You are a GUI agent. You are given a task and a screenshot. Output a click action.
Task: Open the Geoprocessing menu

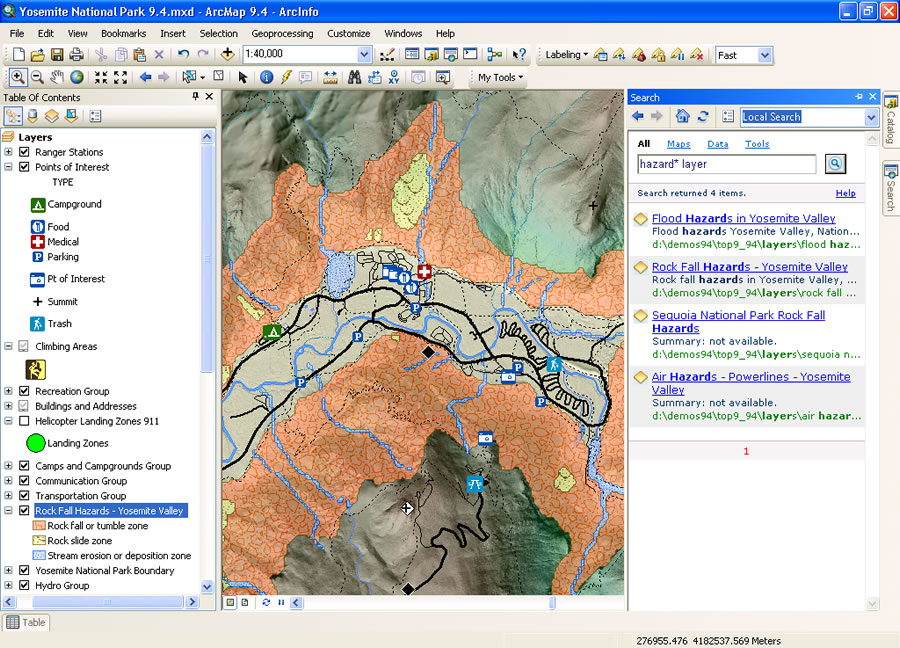pyautogui.click(x=282, y=33)
